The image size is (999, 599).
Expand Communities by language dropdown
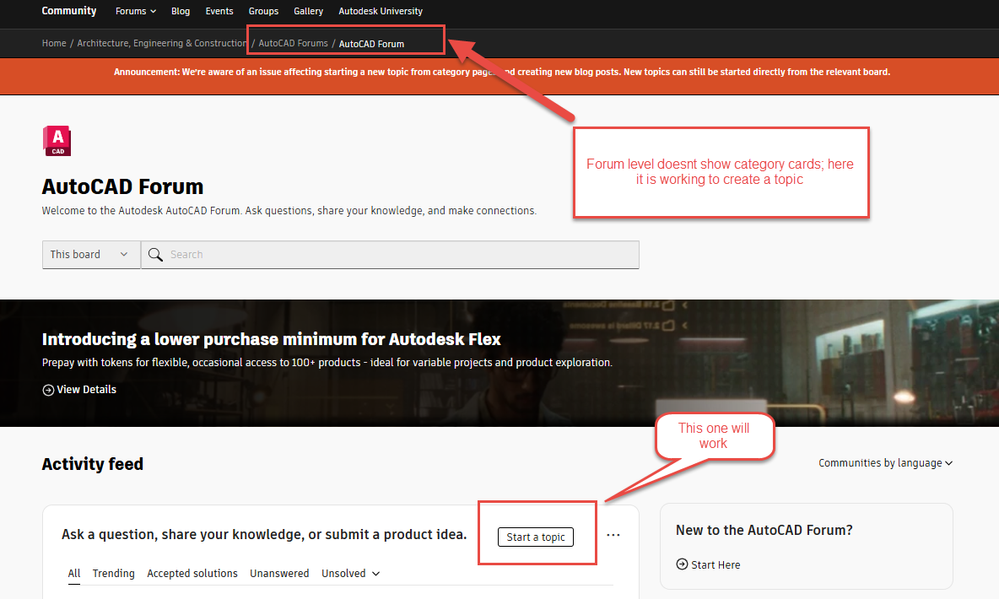pos(886,463)
